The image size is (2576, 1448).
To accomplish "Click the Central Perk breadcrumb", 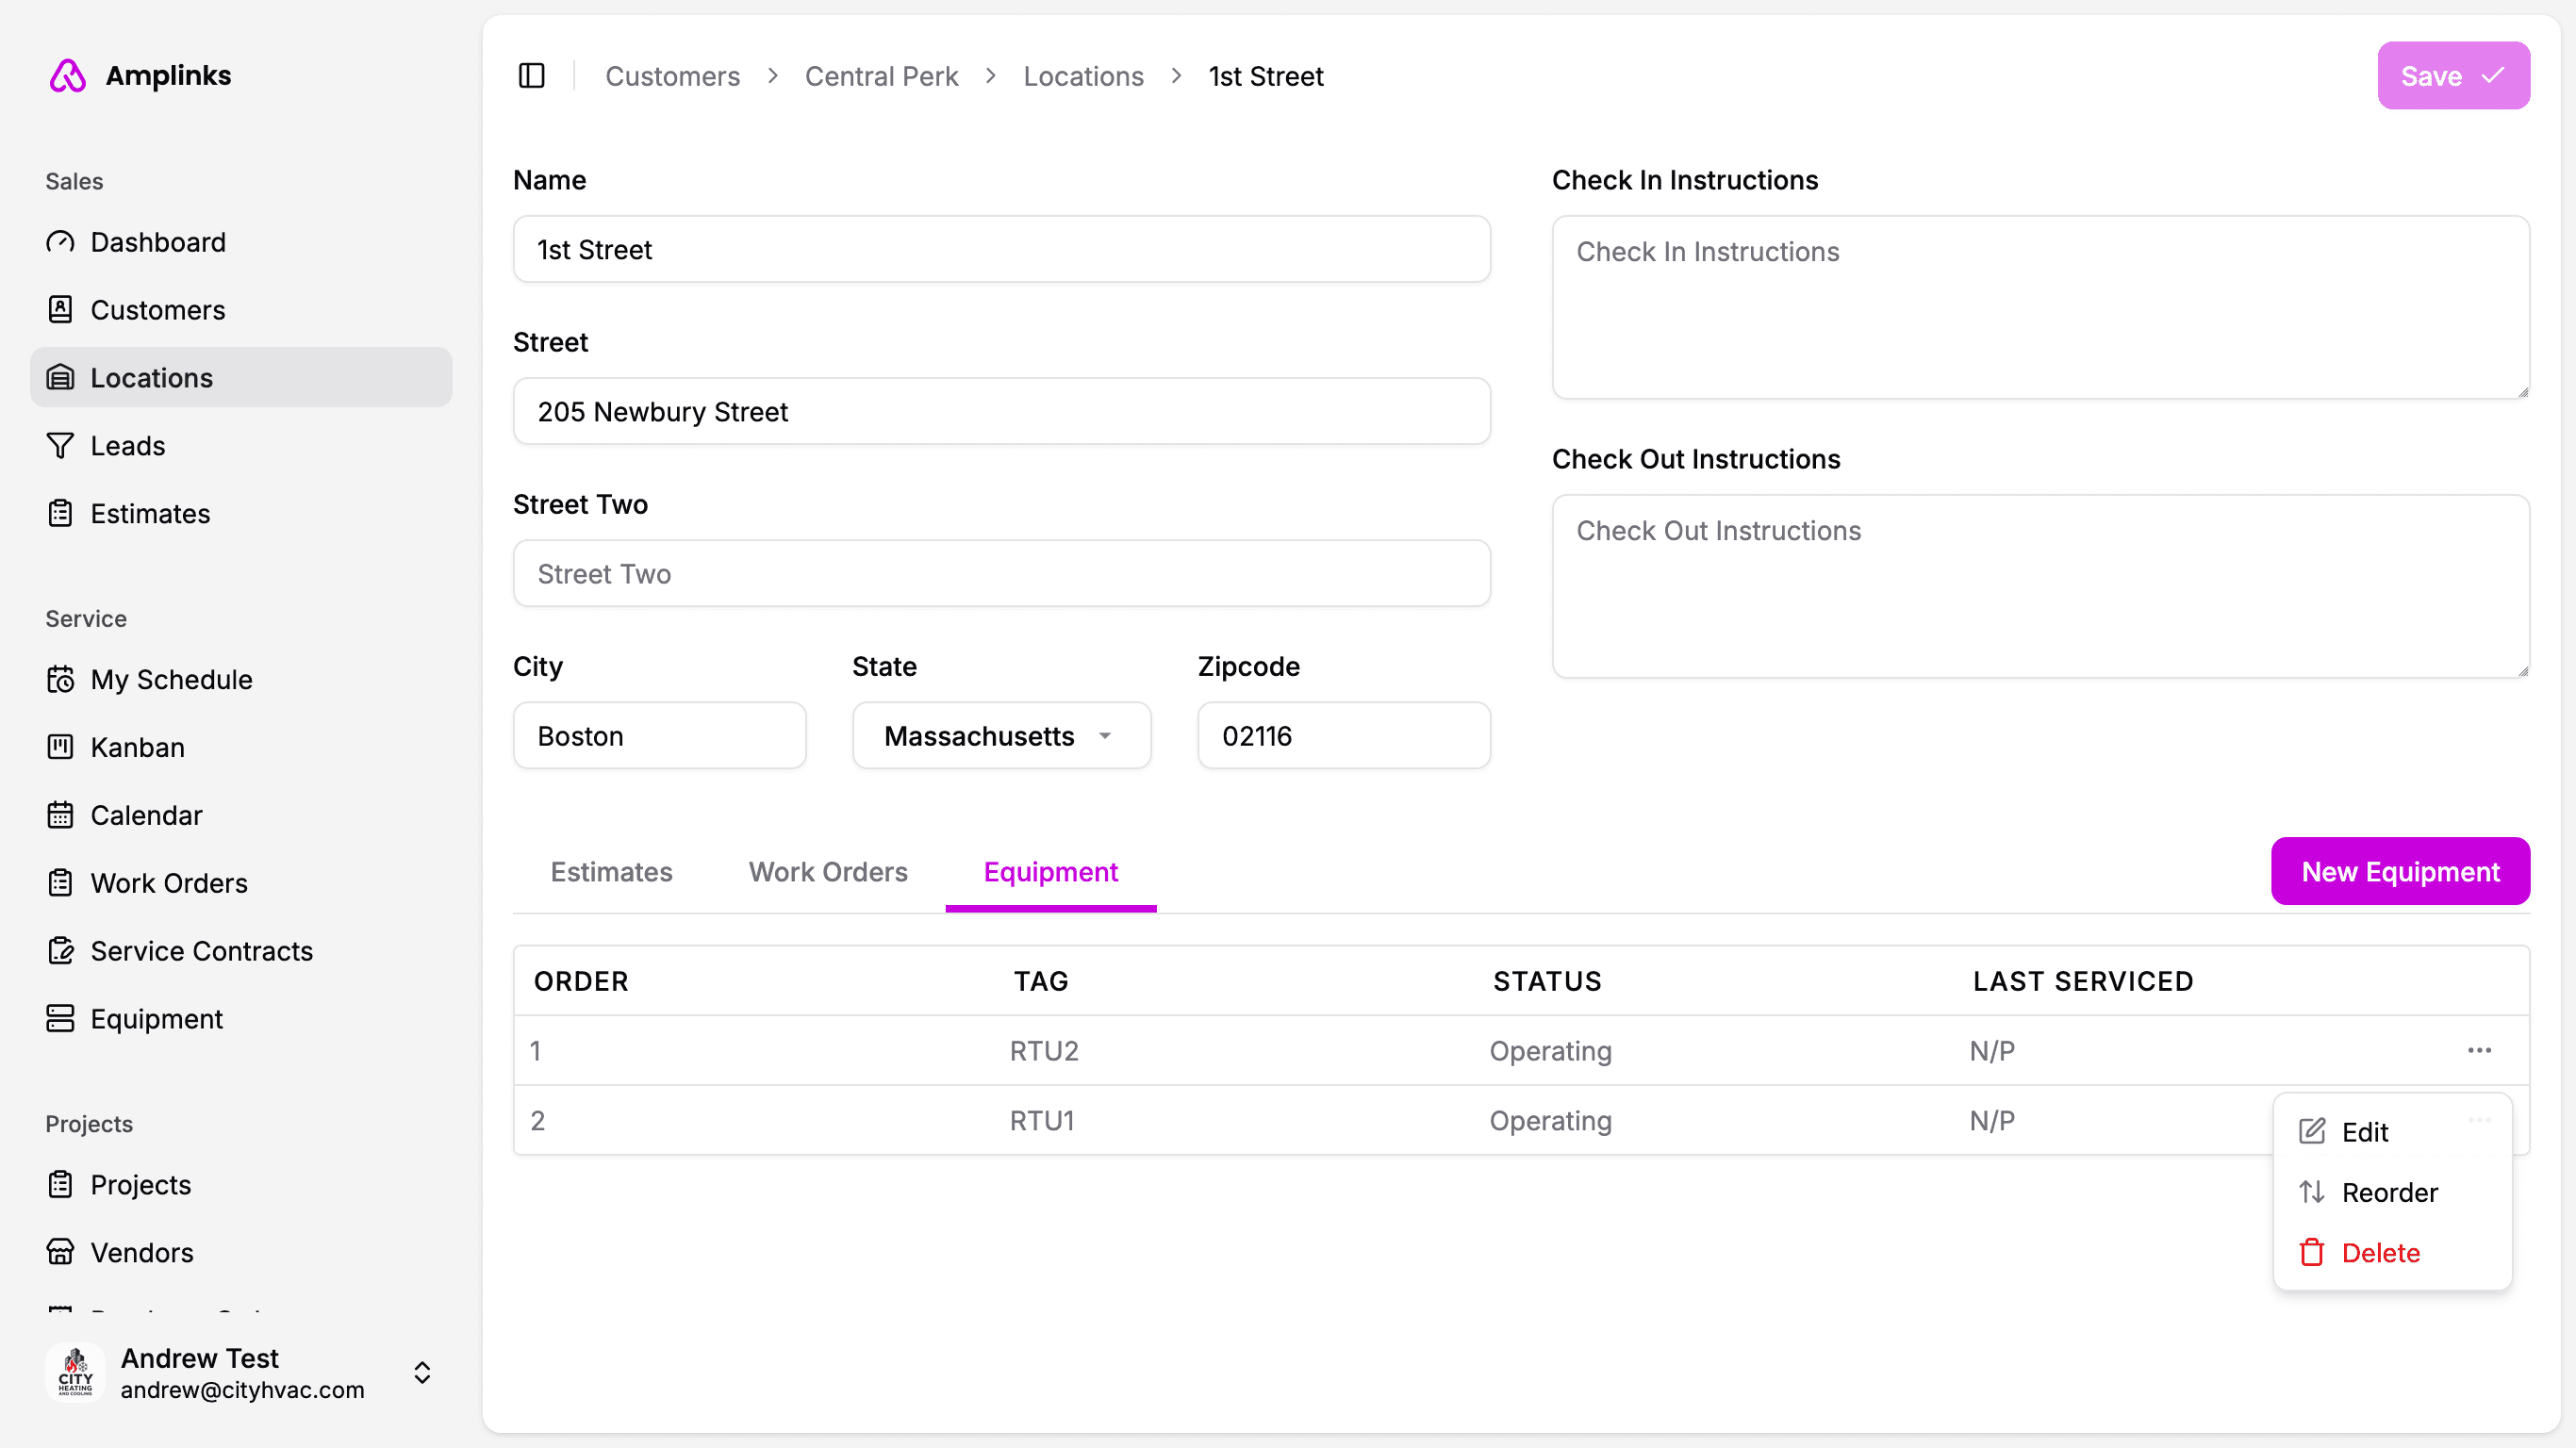I will (880, 76).
